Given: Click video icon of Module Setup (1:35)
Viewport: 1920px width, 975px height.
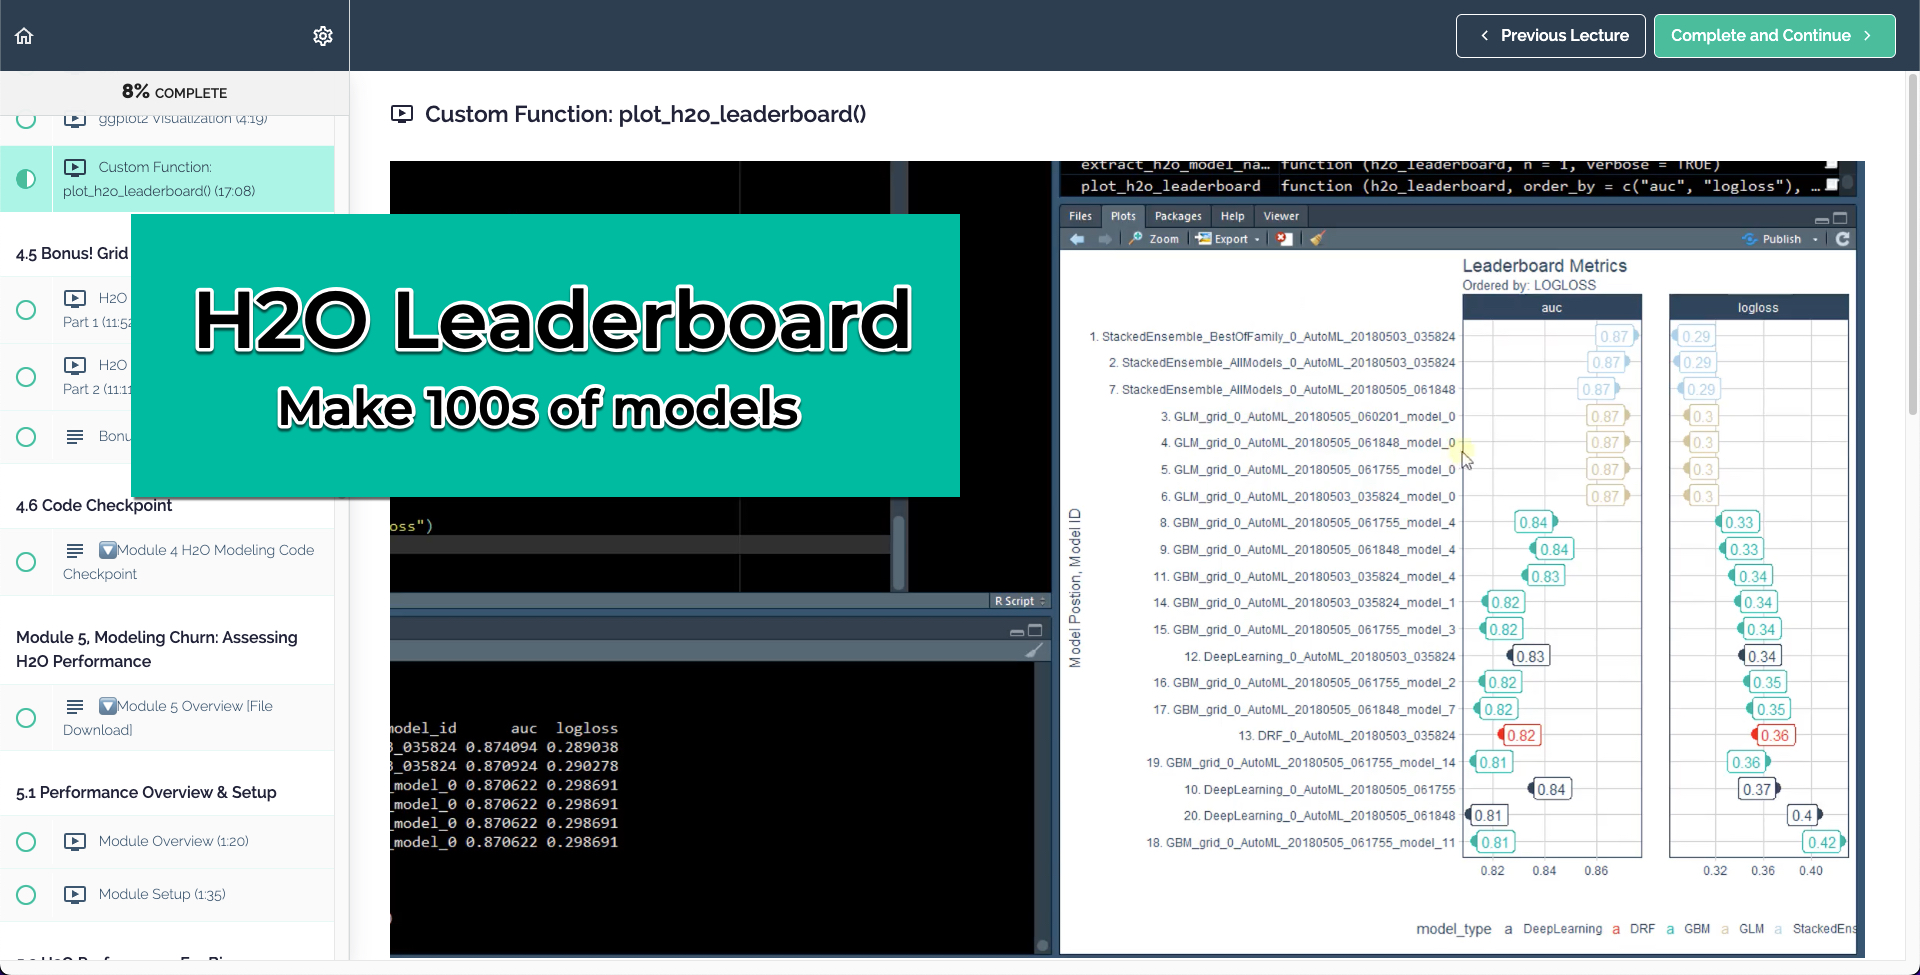Looking at the screenshot, I should [75, 894].
